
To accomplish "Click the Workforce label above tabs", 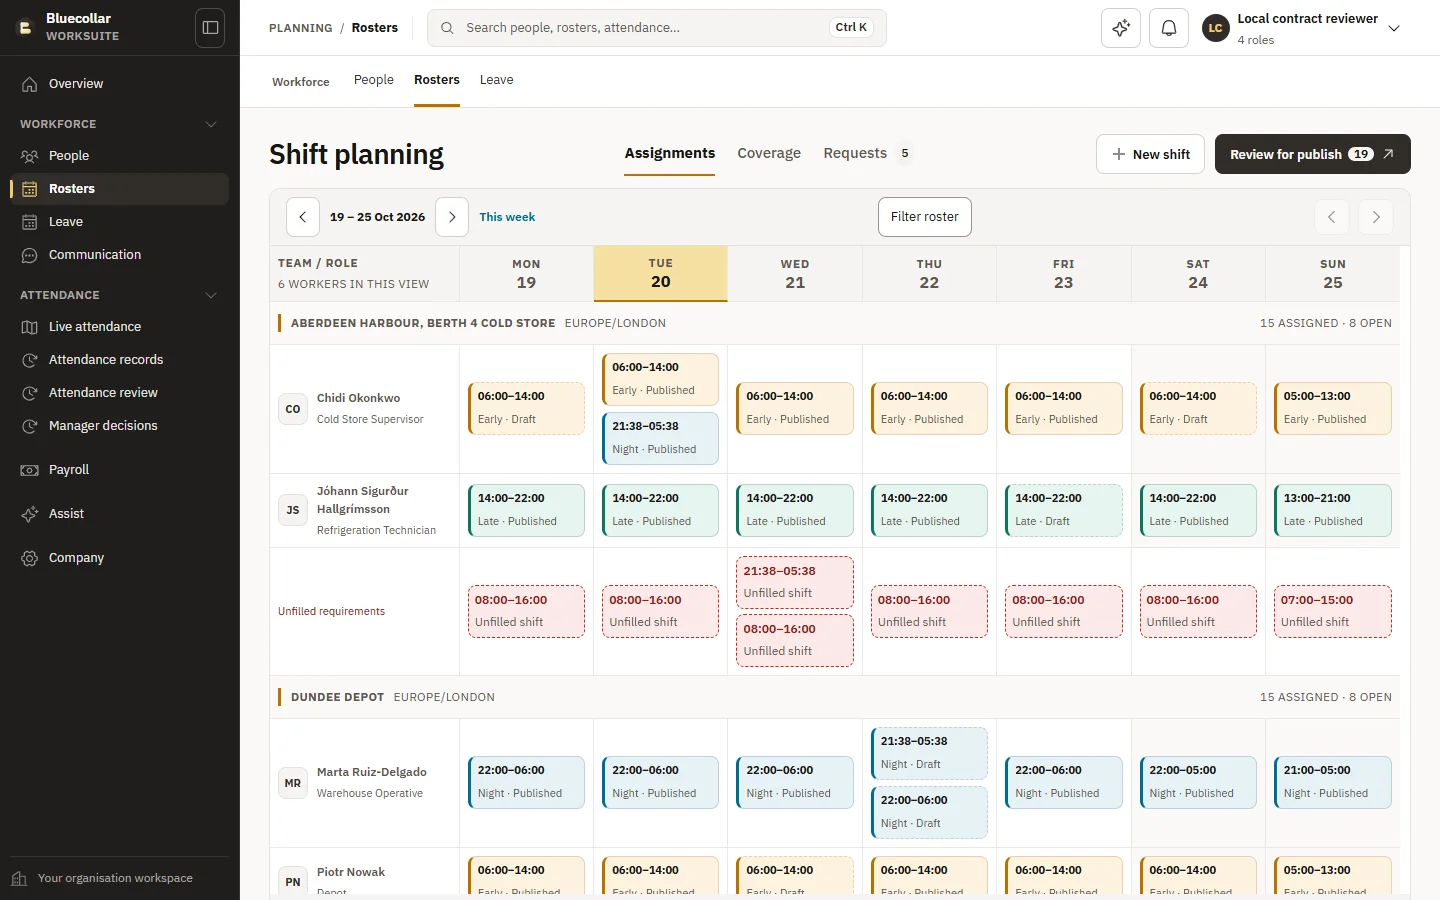I will (x=301, y=82).
